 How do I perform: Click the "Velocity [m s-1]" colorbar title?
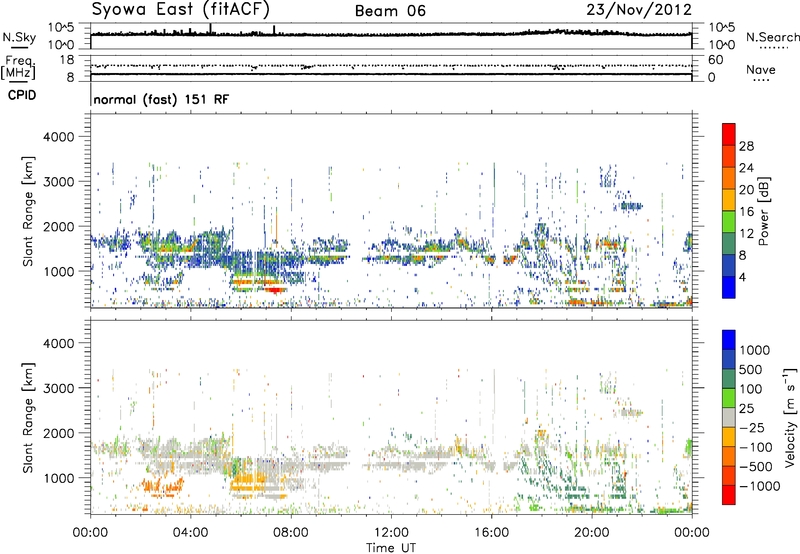790,417
